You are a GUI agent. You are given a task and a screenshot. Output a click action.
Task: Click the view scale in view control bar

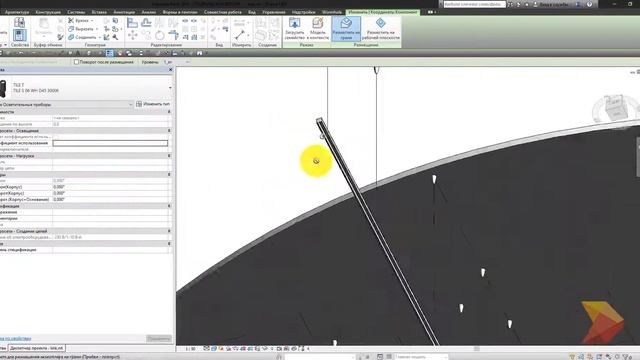point(190,349)
